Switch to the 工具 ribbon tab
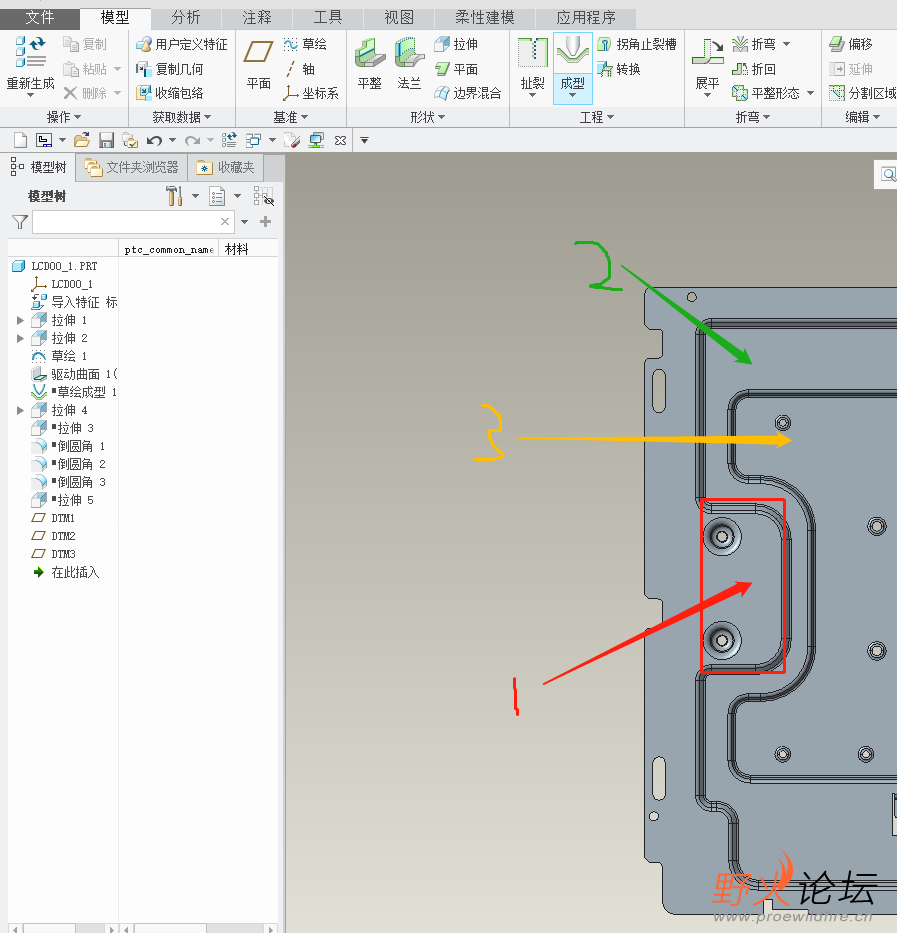This screenshot has height=933, width=897. [x=327, y=18]
